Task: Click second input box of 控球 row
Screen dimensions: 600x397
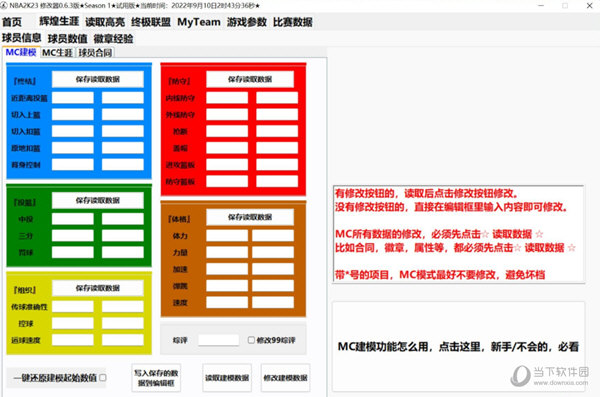Action: point(122,323)
